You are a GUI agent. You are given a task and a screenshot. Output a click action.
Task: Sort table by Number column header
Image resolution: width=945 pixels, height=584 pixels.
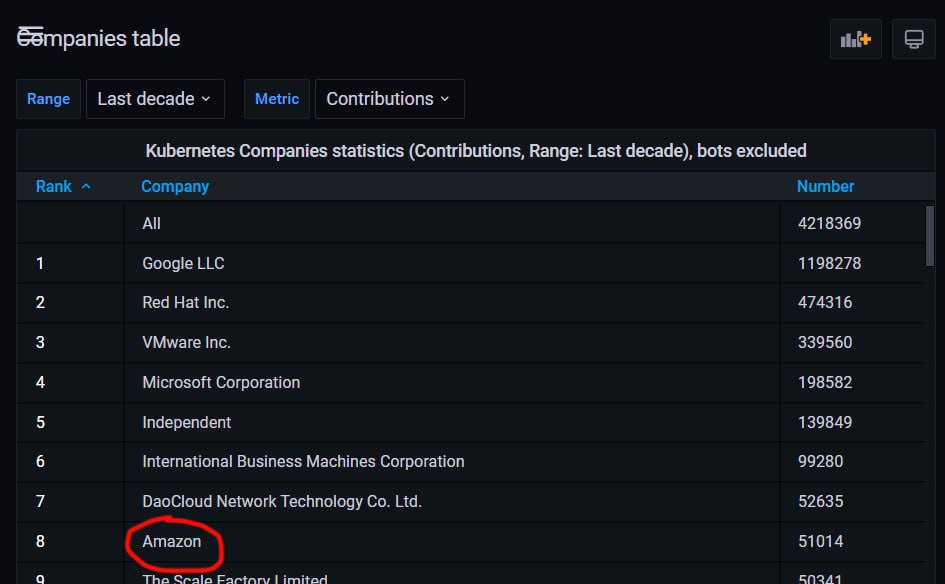coord(825,186)
